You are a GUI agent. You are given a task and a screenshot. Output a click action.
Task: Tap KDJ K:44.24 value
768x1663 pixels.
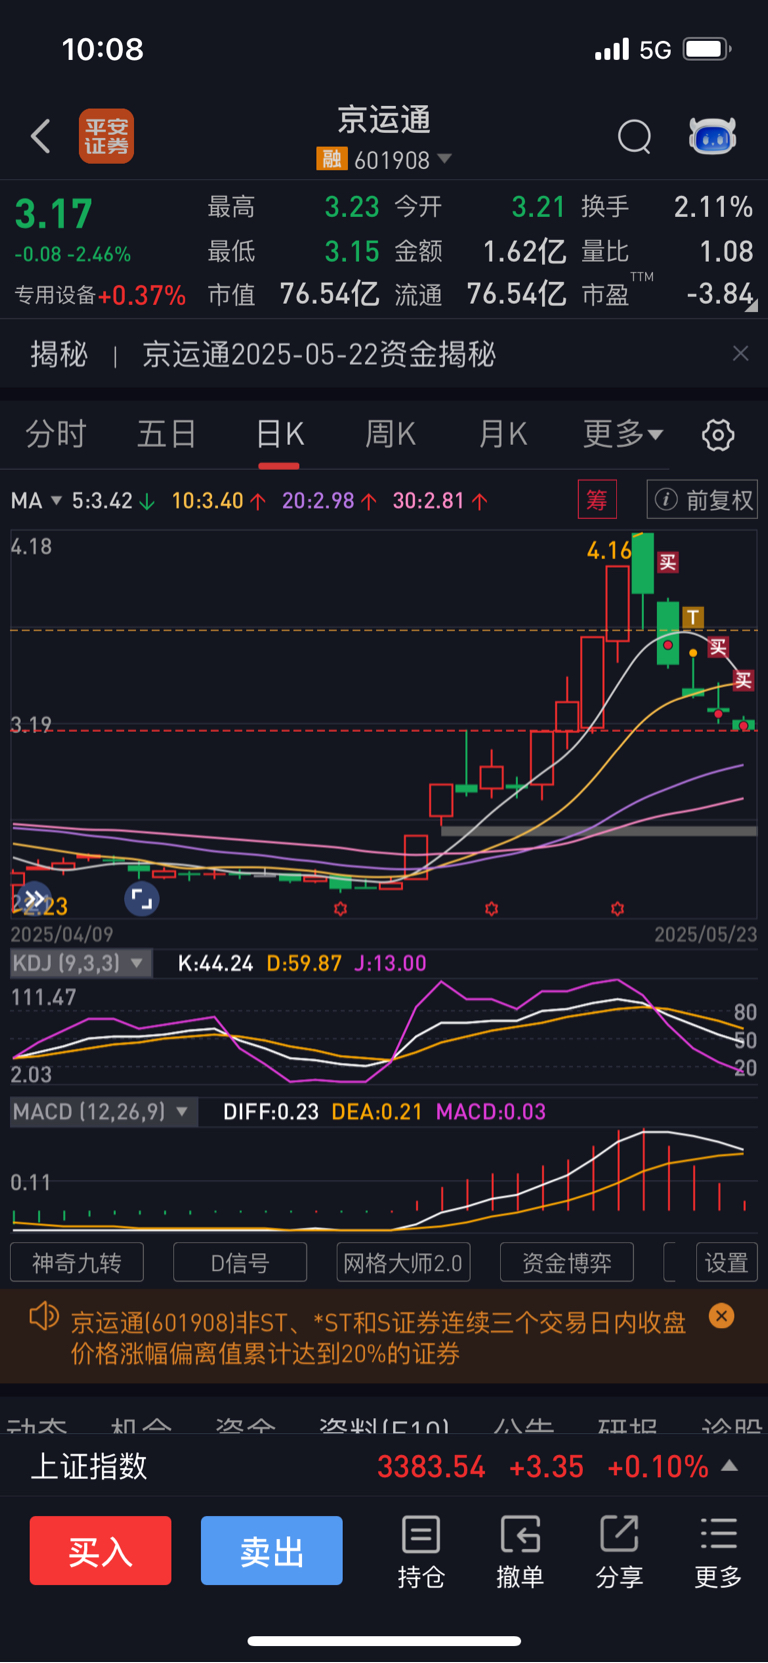click(215, 963)
